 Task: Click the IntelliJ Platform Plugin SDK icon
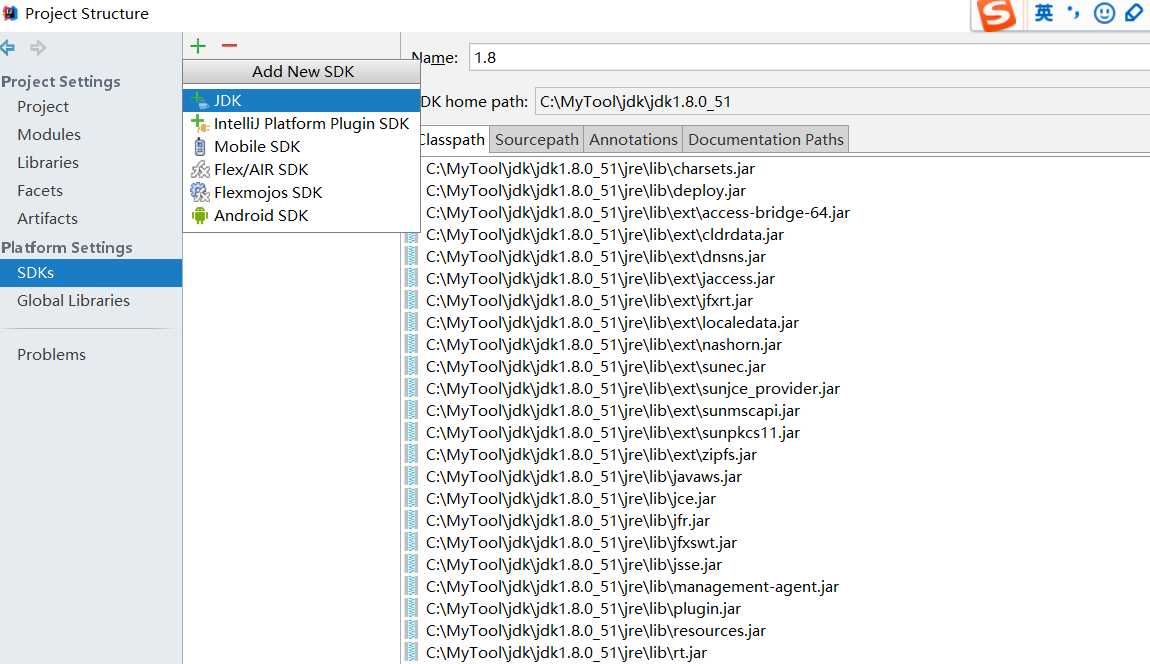199,123
